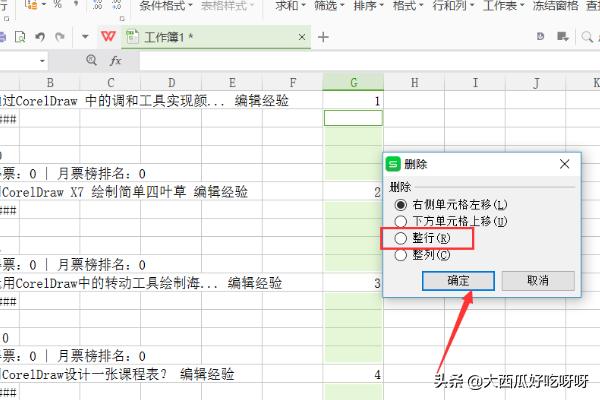Select 整列 radio option
The width and height of the screenshot is (600, 400).
(x=422, y=255)
